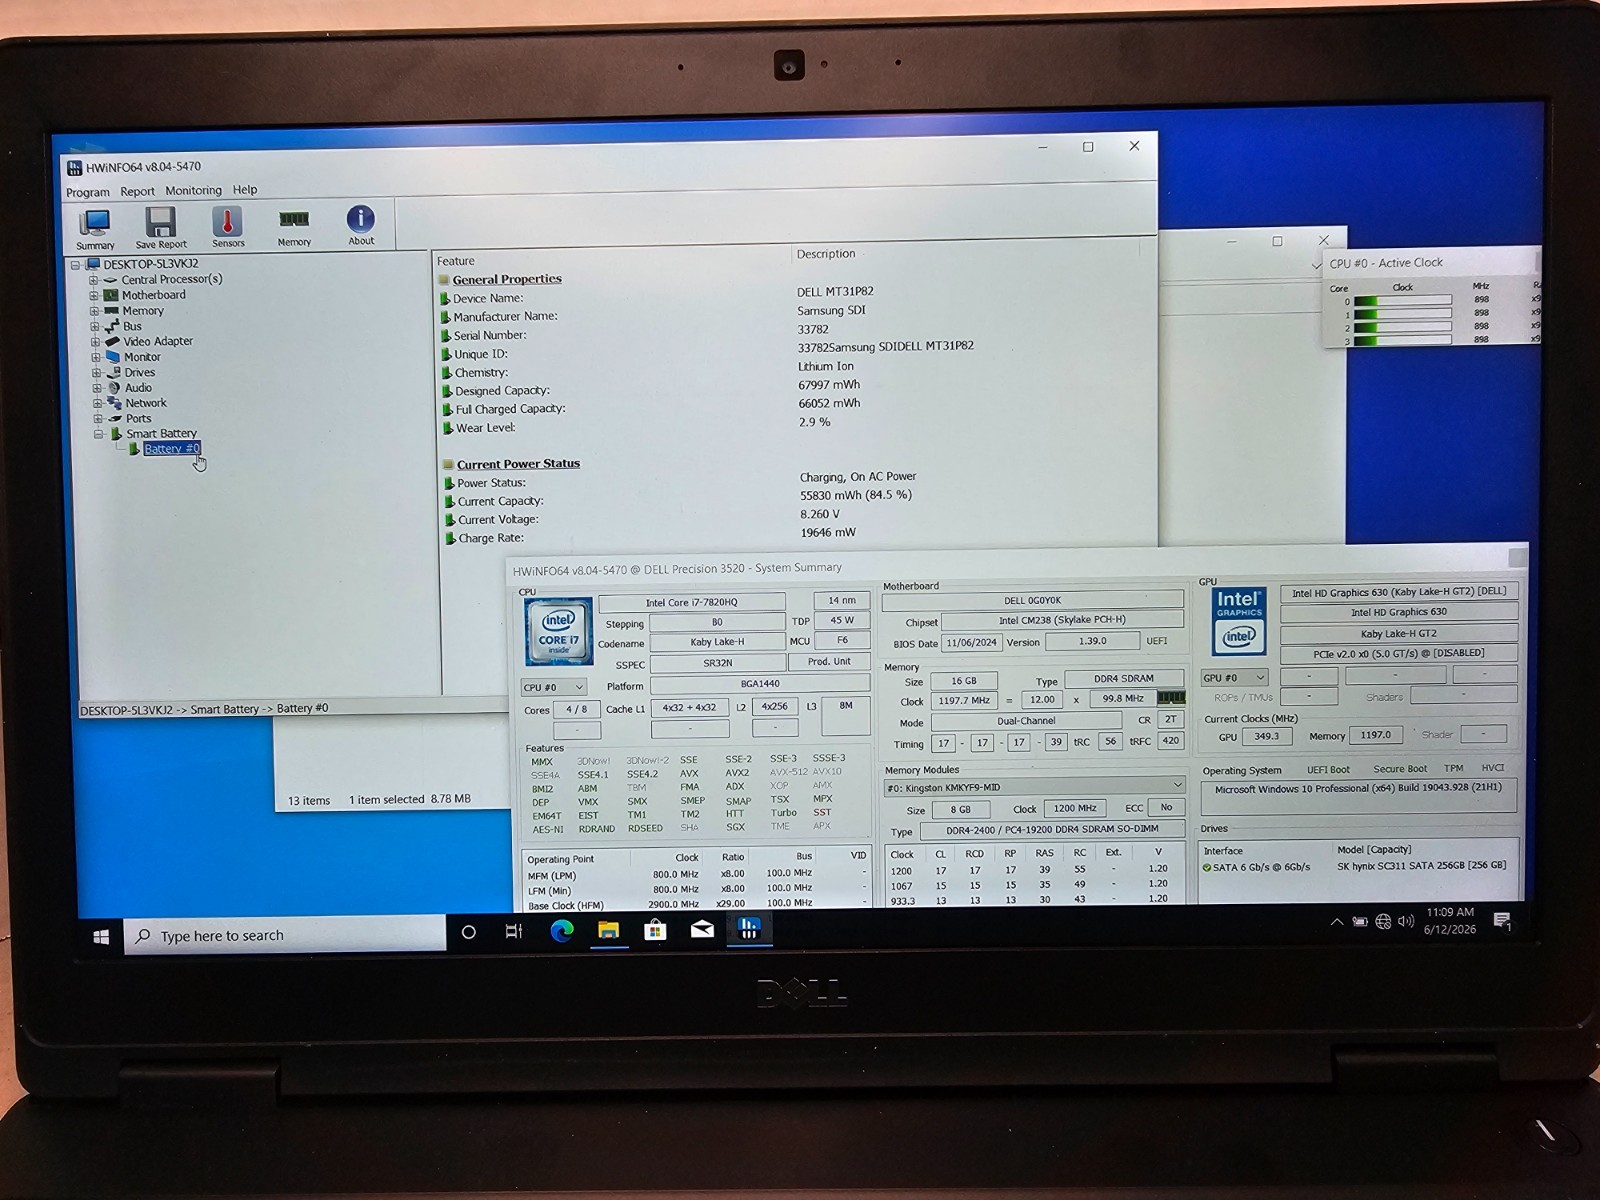
Task: Collapse the DESKTOP-5L3VKJ2 root node
Action: click(x=75, y=265)
